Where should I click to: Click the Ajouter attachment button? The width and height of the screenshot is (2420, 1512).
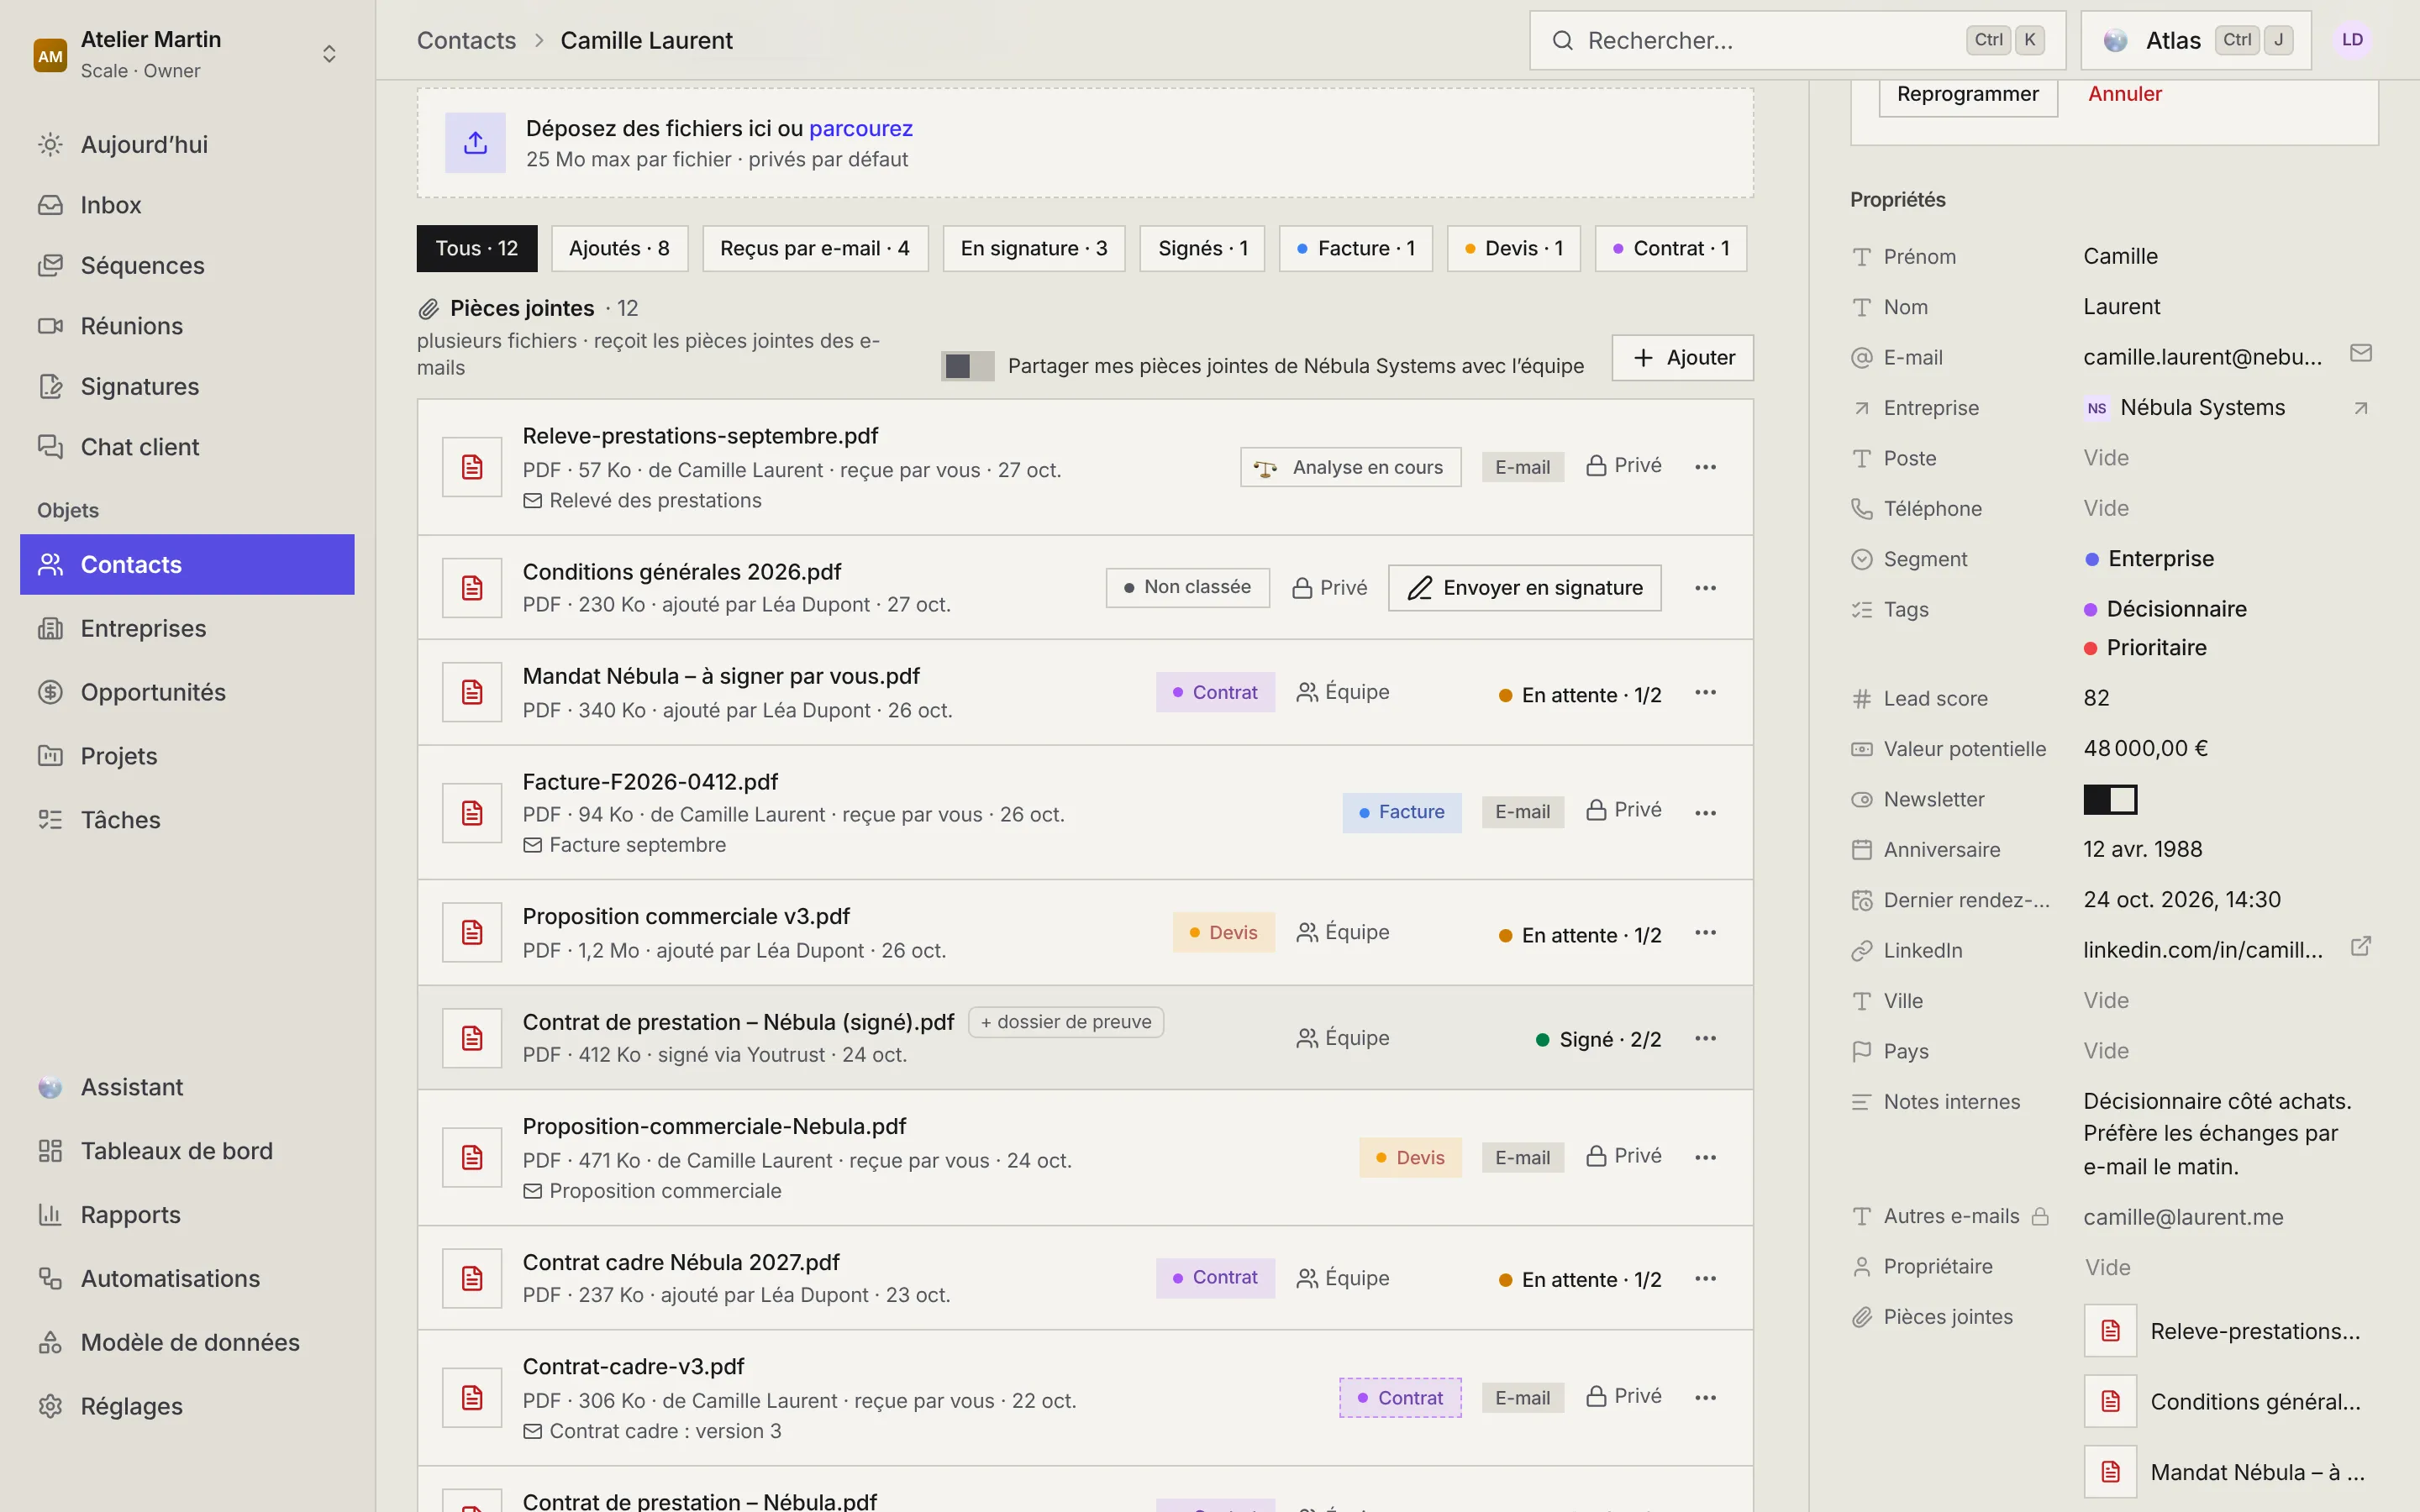tap(1683, 357)
